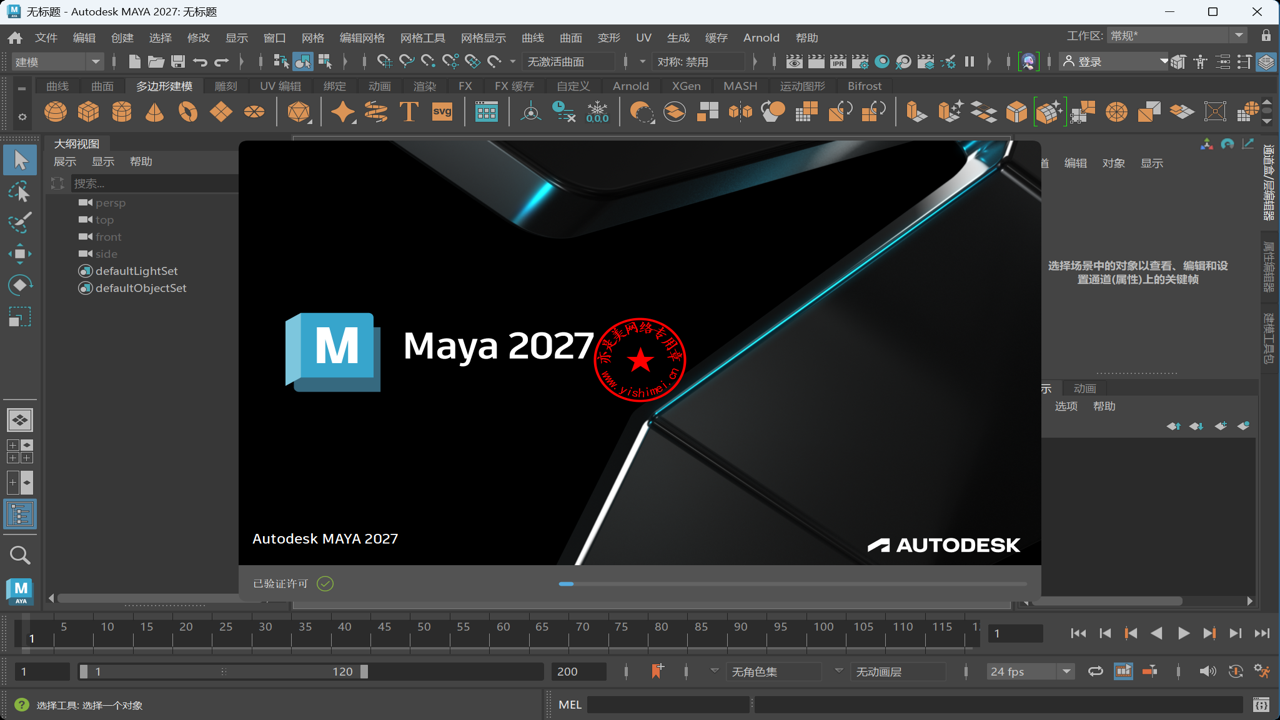Click the redo arrow icon
The width and height of the screenshot is (1280, 720).
[x=222, y=62]
